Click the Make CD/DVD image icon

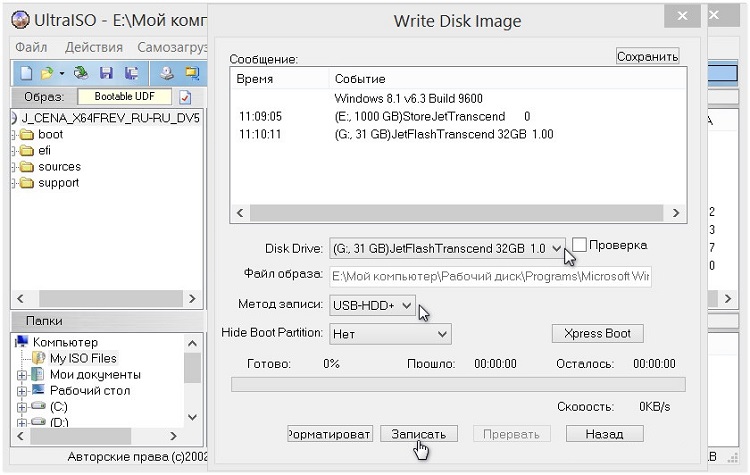pos(166,73)
